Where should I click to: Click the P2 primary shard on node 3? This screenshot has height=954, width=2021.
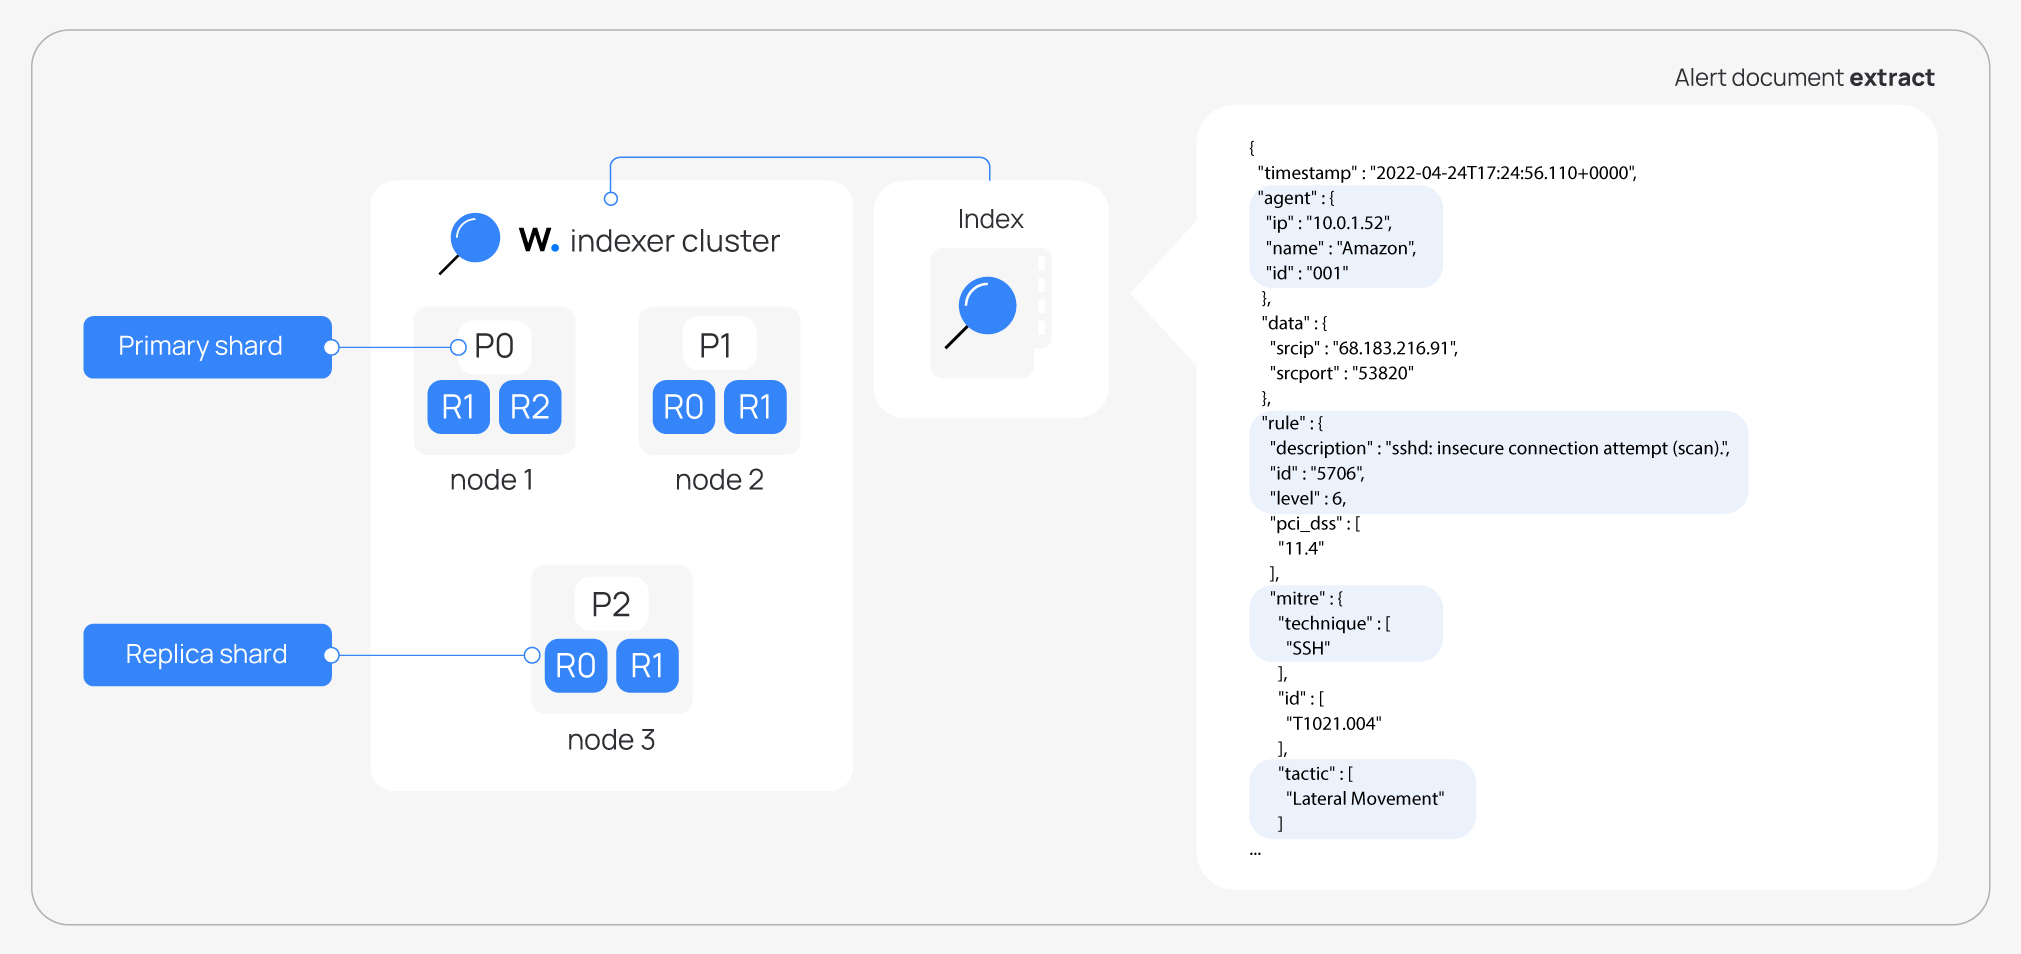coord(610,603)
